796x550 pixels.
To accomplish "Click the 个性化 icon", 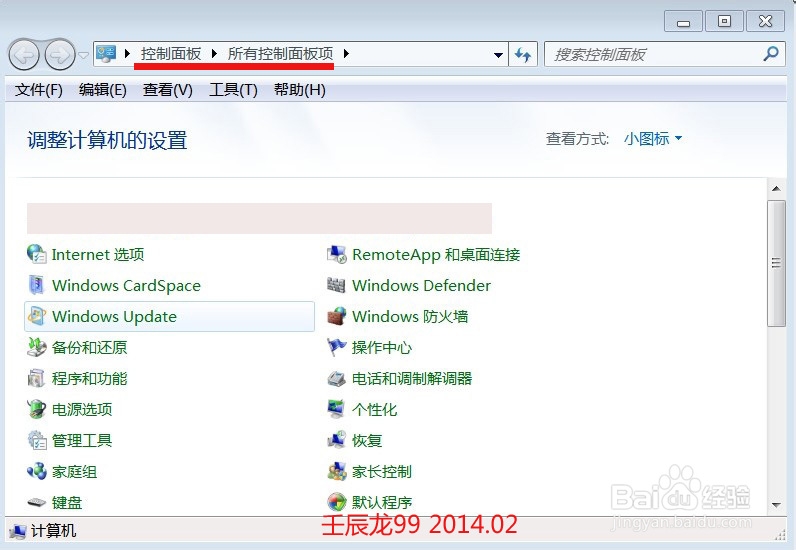I will 337,409.
